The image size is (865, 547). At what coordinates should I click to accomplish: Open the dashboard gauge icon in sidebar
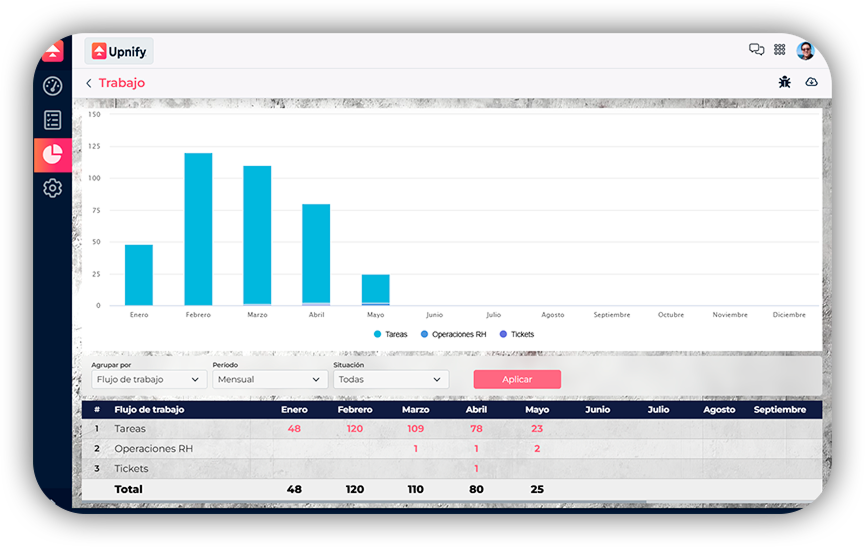click(x=53, y=86)
